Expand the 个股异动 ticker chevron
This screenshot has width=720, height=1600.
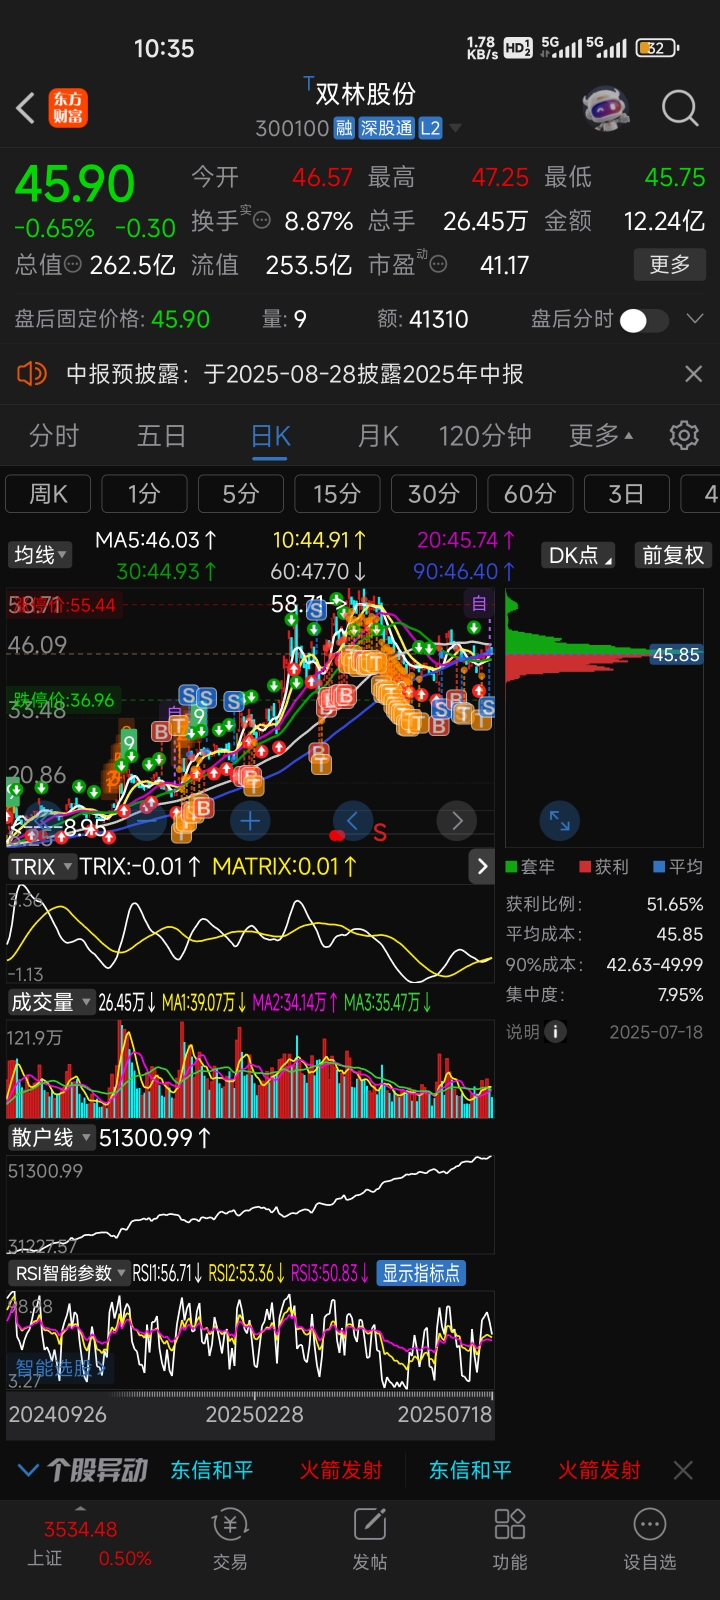(29, 1470)
